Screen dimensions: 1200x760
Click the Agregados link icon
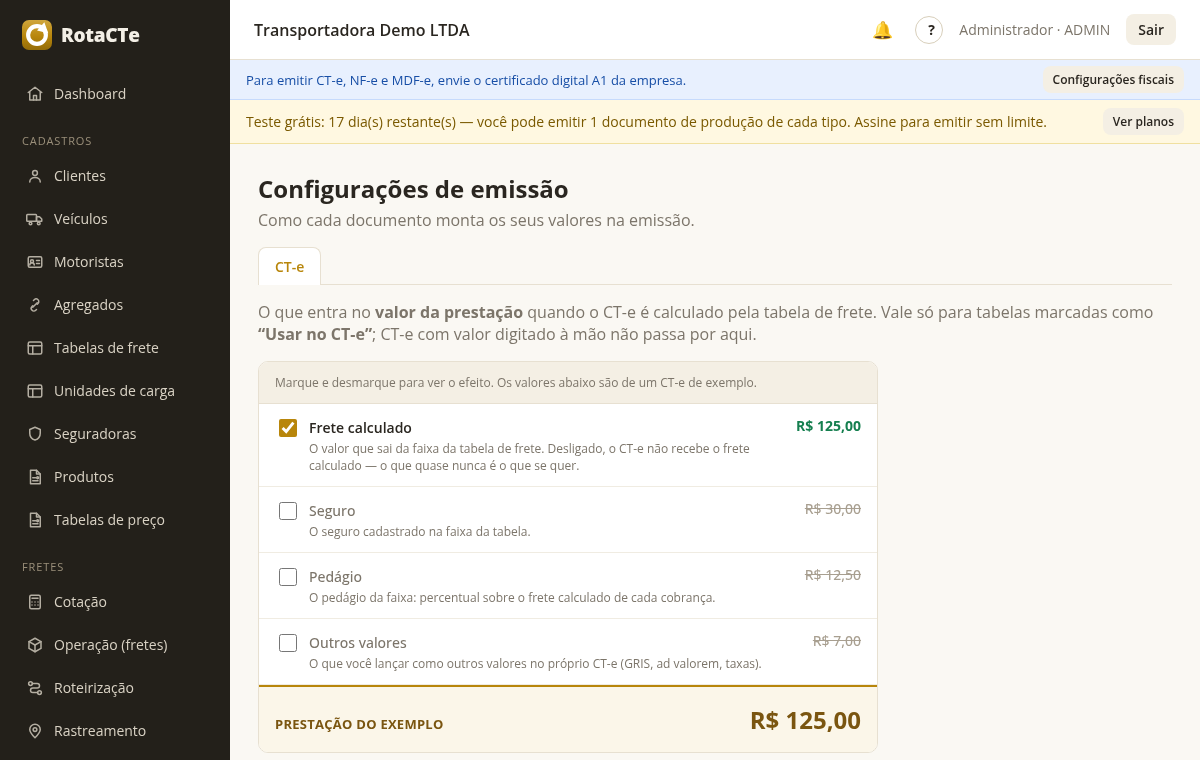35,305
